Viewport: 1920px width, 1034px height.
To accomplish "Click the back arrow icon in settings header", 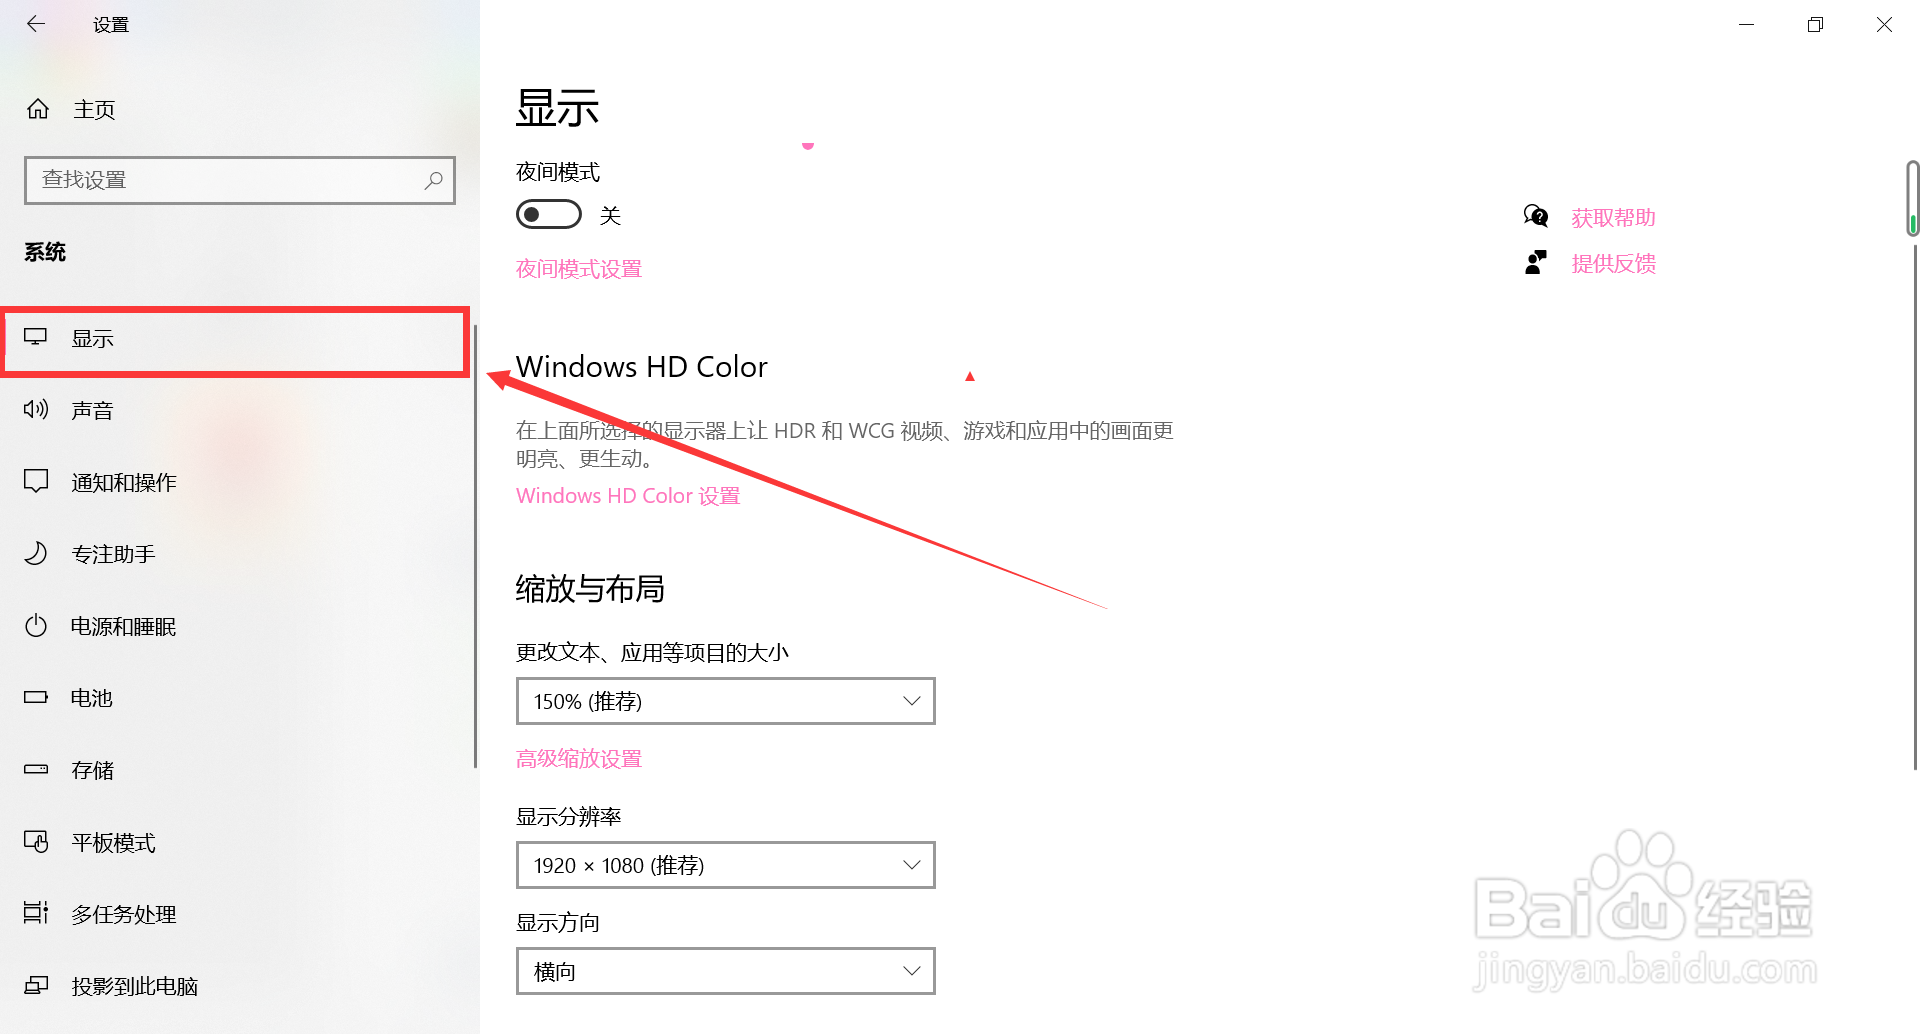I will (x=36, y=24).
